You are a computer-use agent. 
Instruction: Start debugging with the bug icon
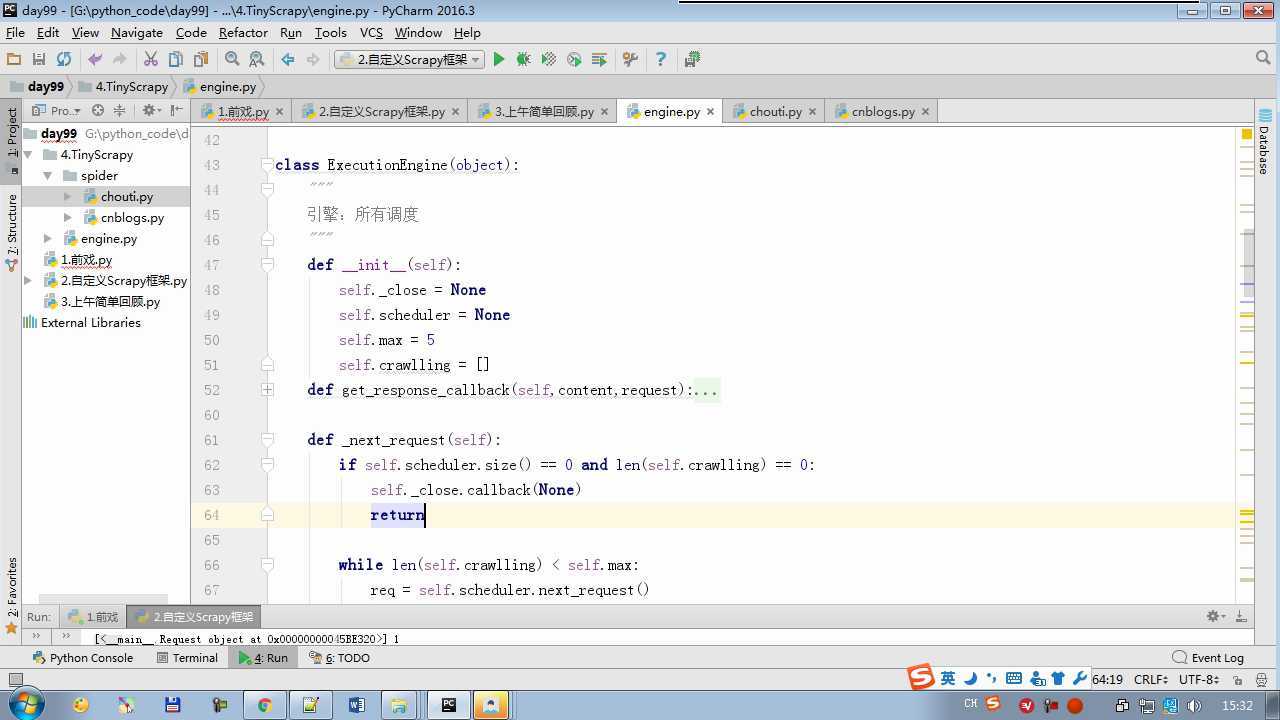point(523,60)
